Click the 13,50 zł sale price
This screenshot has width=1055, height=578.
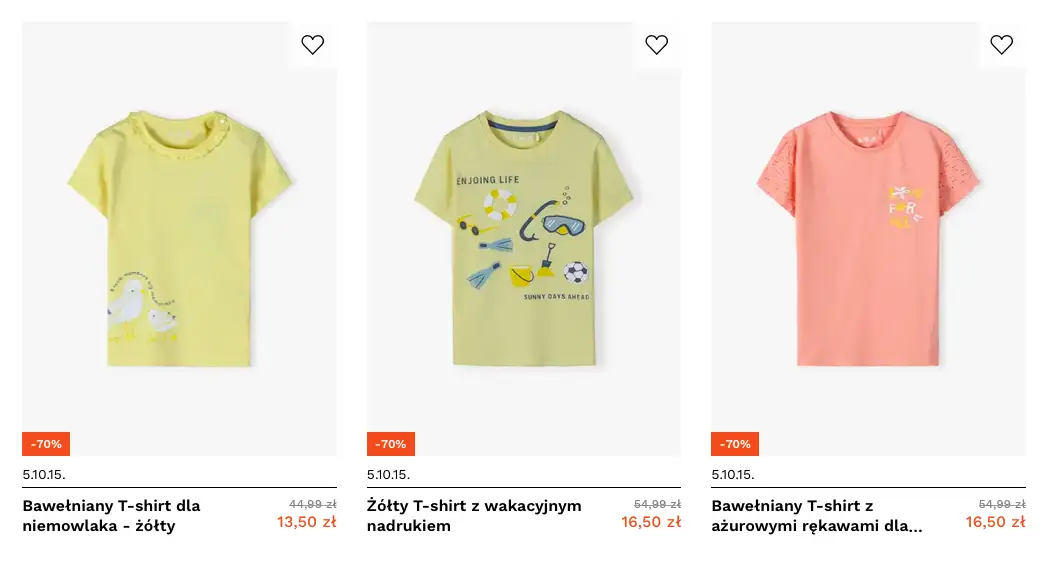[x=306, y=522]
